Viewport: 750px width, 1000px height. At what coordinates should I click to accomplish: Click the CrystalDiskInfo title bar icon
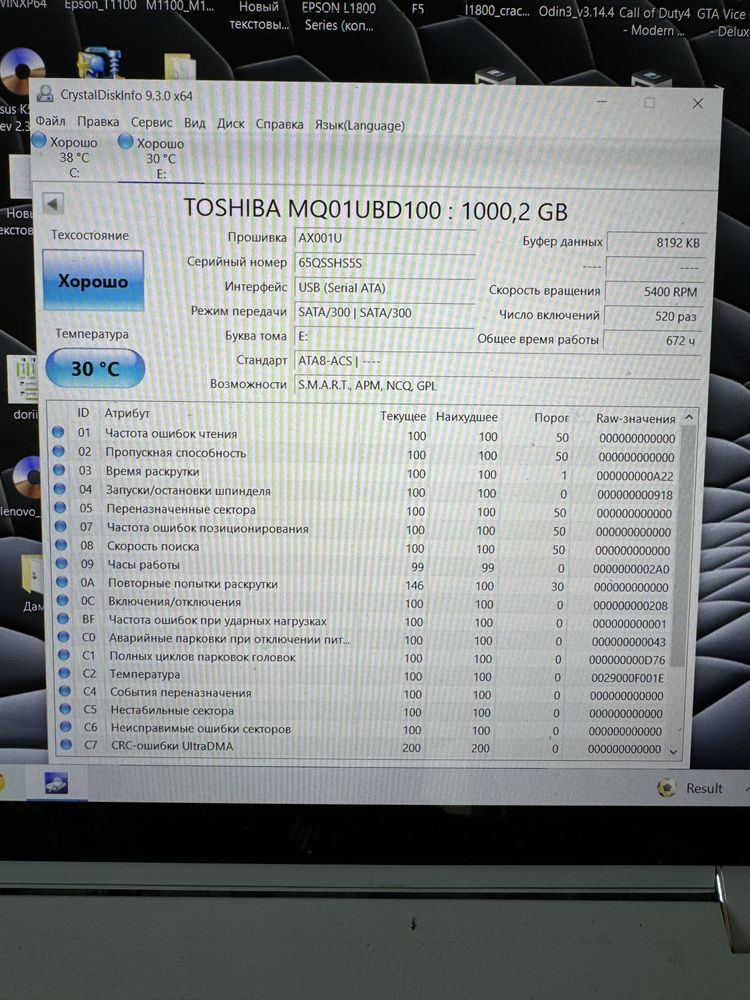(45, 94)
